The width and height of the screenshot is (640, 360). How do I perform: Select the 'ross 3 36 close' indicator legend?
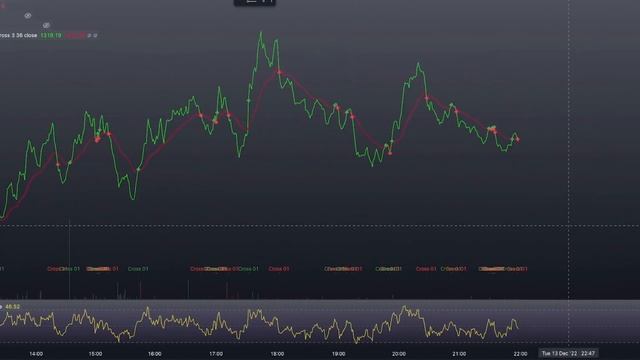click(18, 36)
